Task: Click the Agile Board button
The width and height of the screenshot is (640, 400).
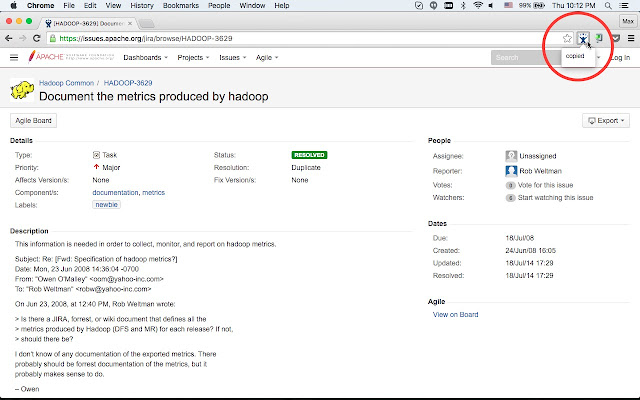Action: coord(33,120)
